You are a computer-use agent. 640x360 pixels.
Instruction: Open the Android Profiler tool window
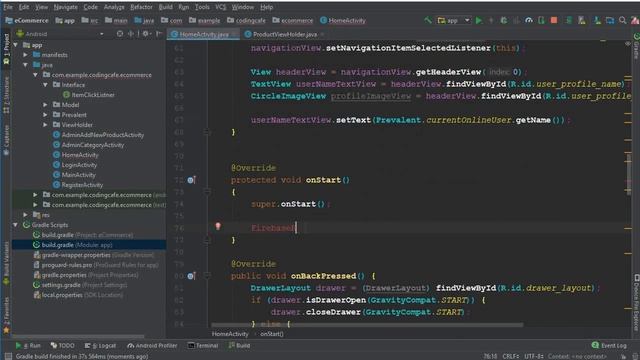tap(152, 345)
